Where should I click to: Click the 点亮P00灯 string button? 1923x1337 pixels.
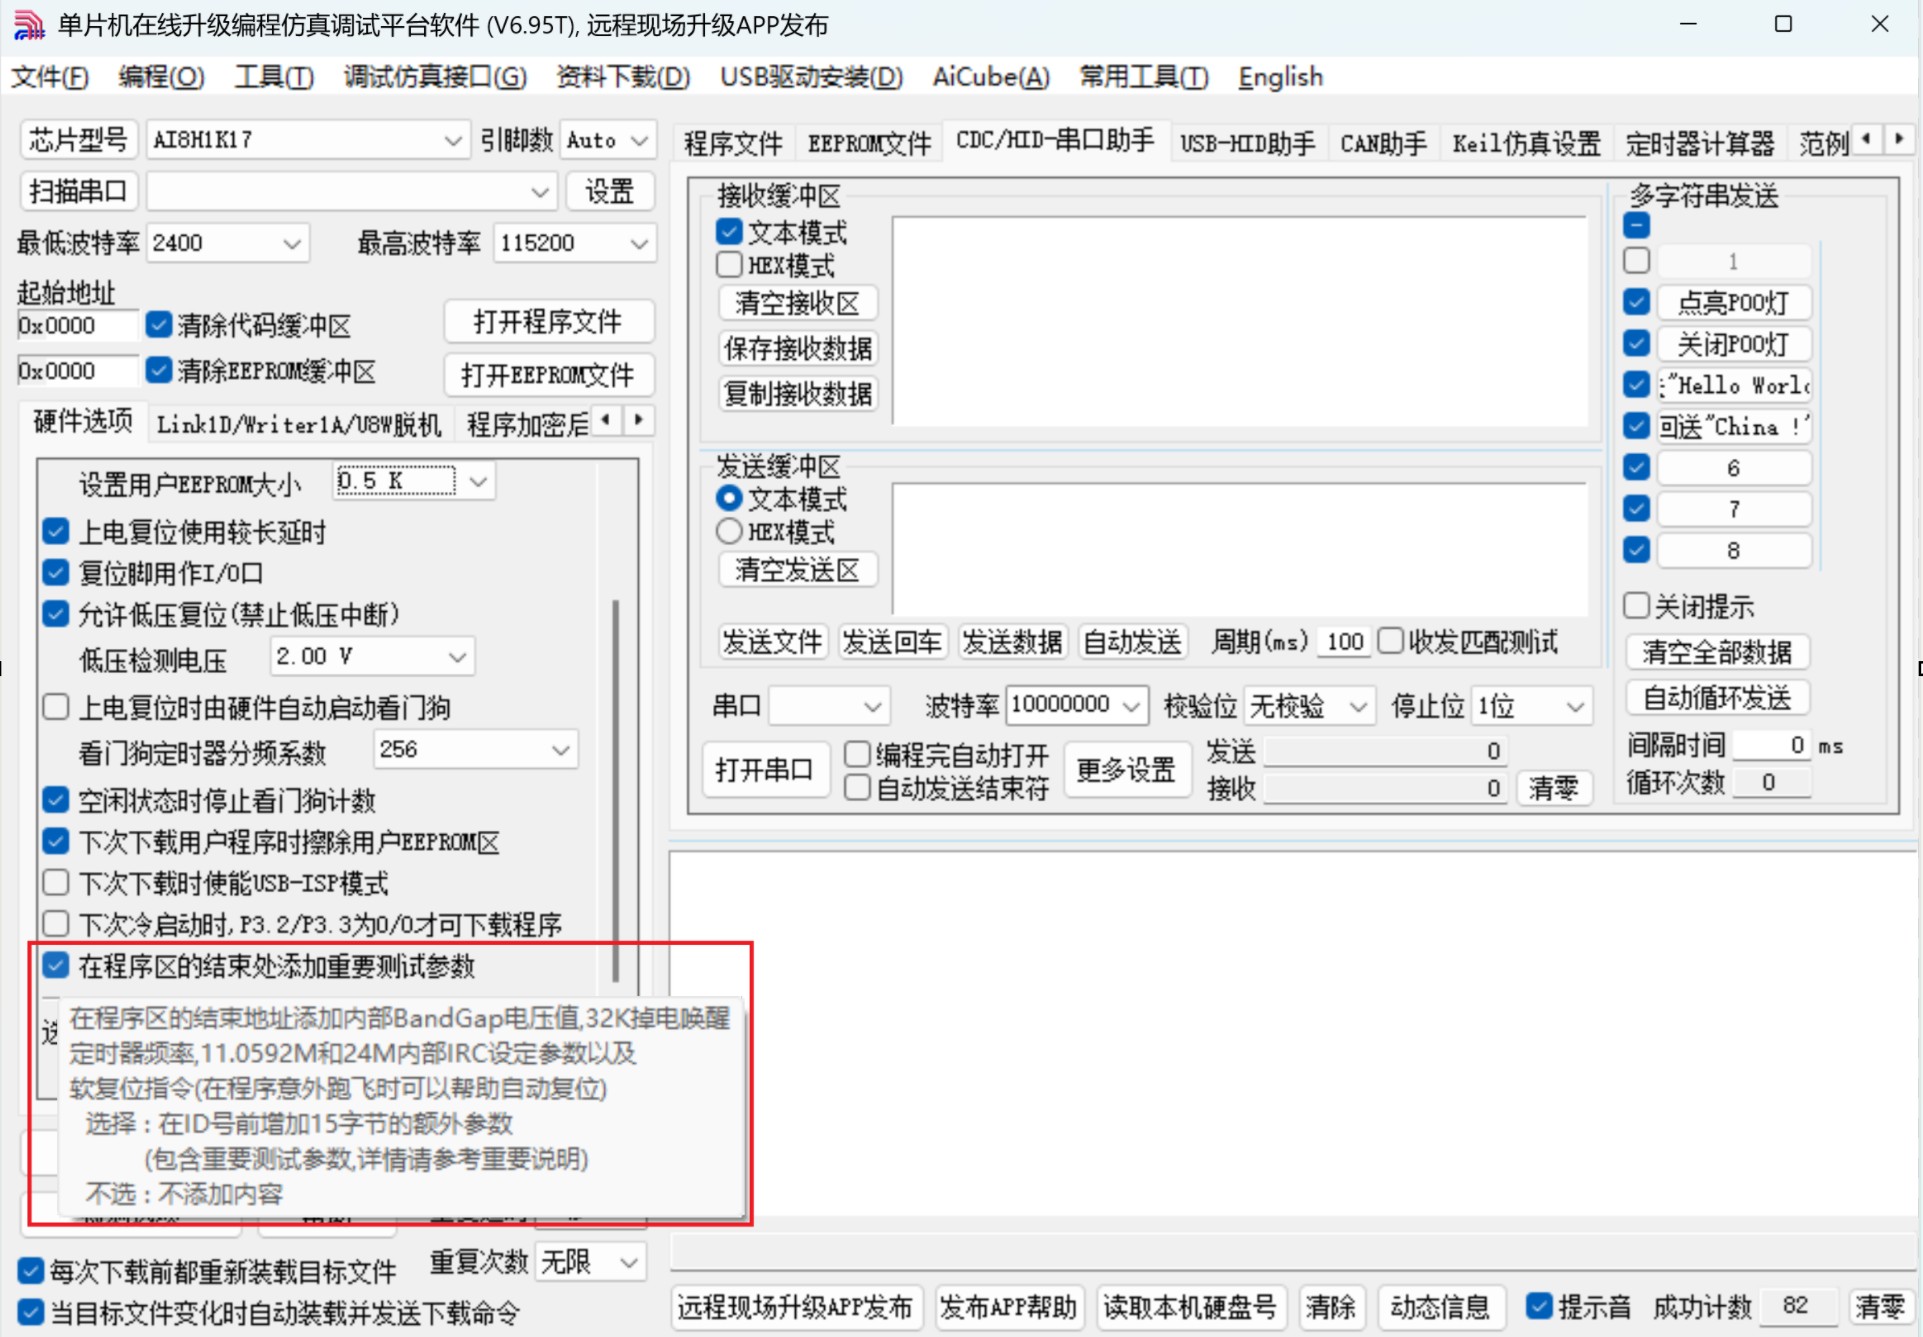[1733, 303]
